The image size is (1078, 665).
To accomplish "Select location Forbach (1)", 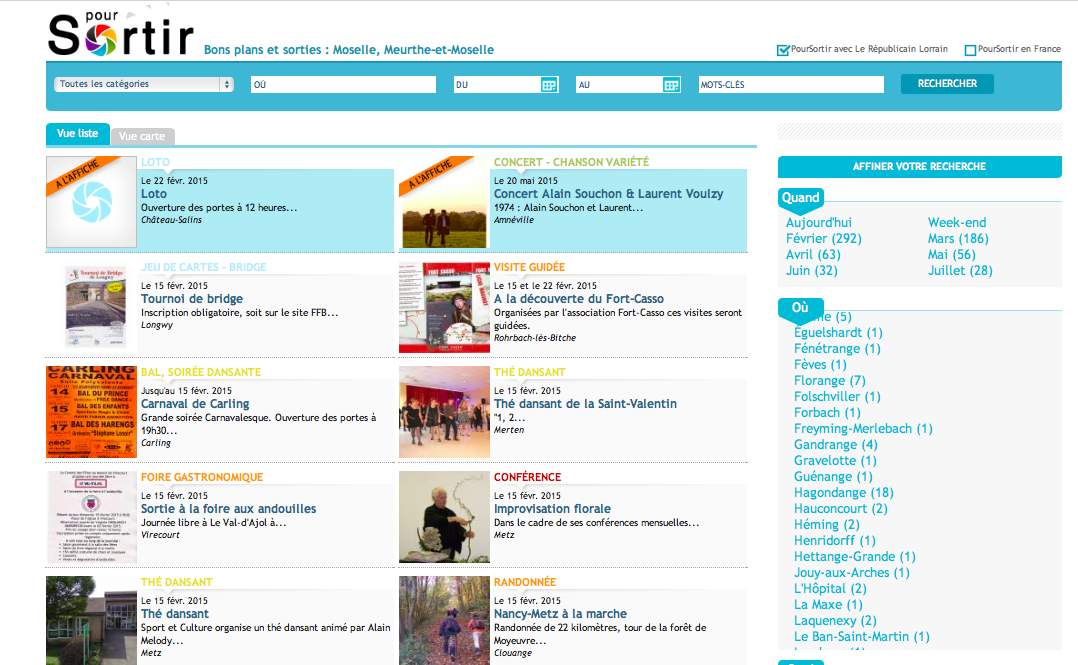I will (827, 413).
